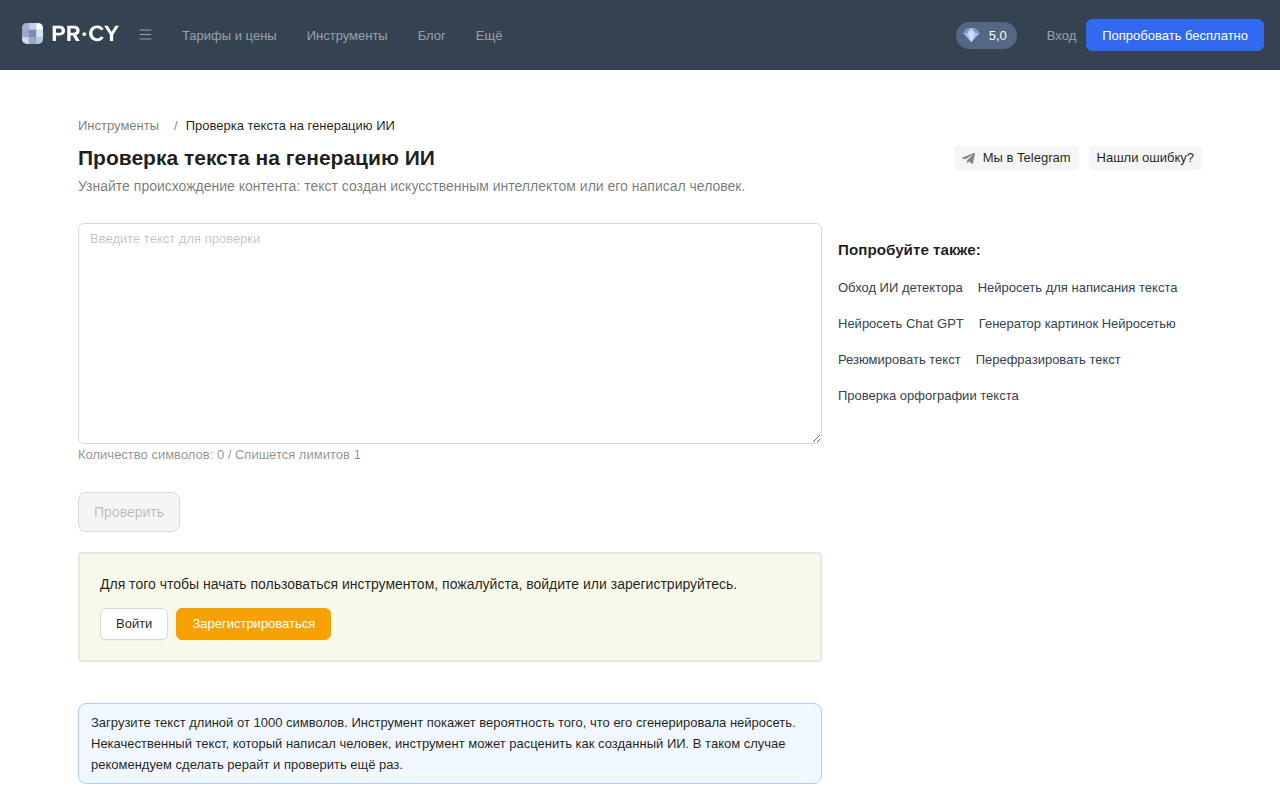Click the PR-CY logo icon
Image resolution: width=1280 pixels, height=800 pixels.
pyautogui.click(x=32, y=34)
